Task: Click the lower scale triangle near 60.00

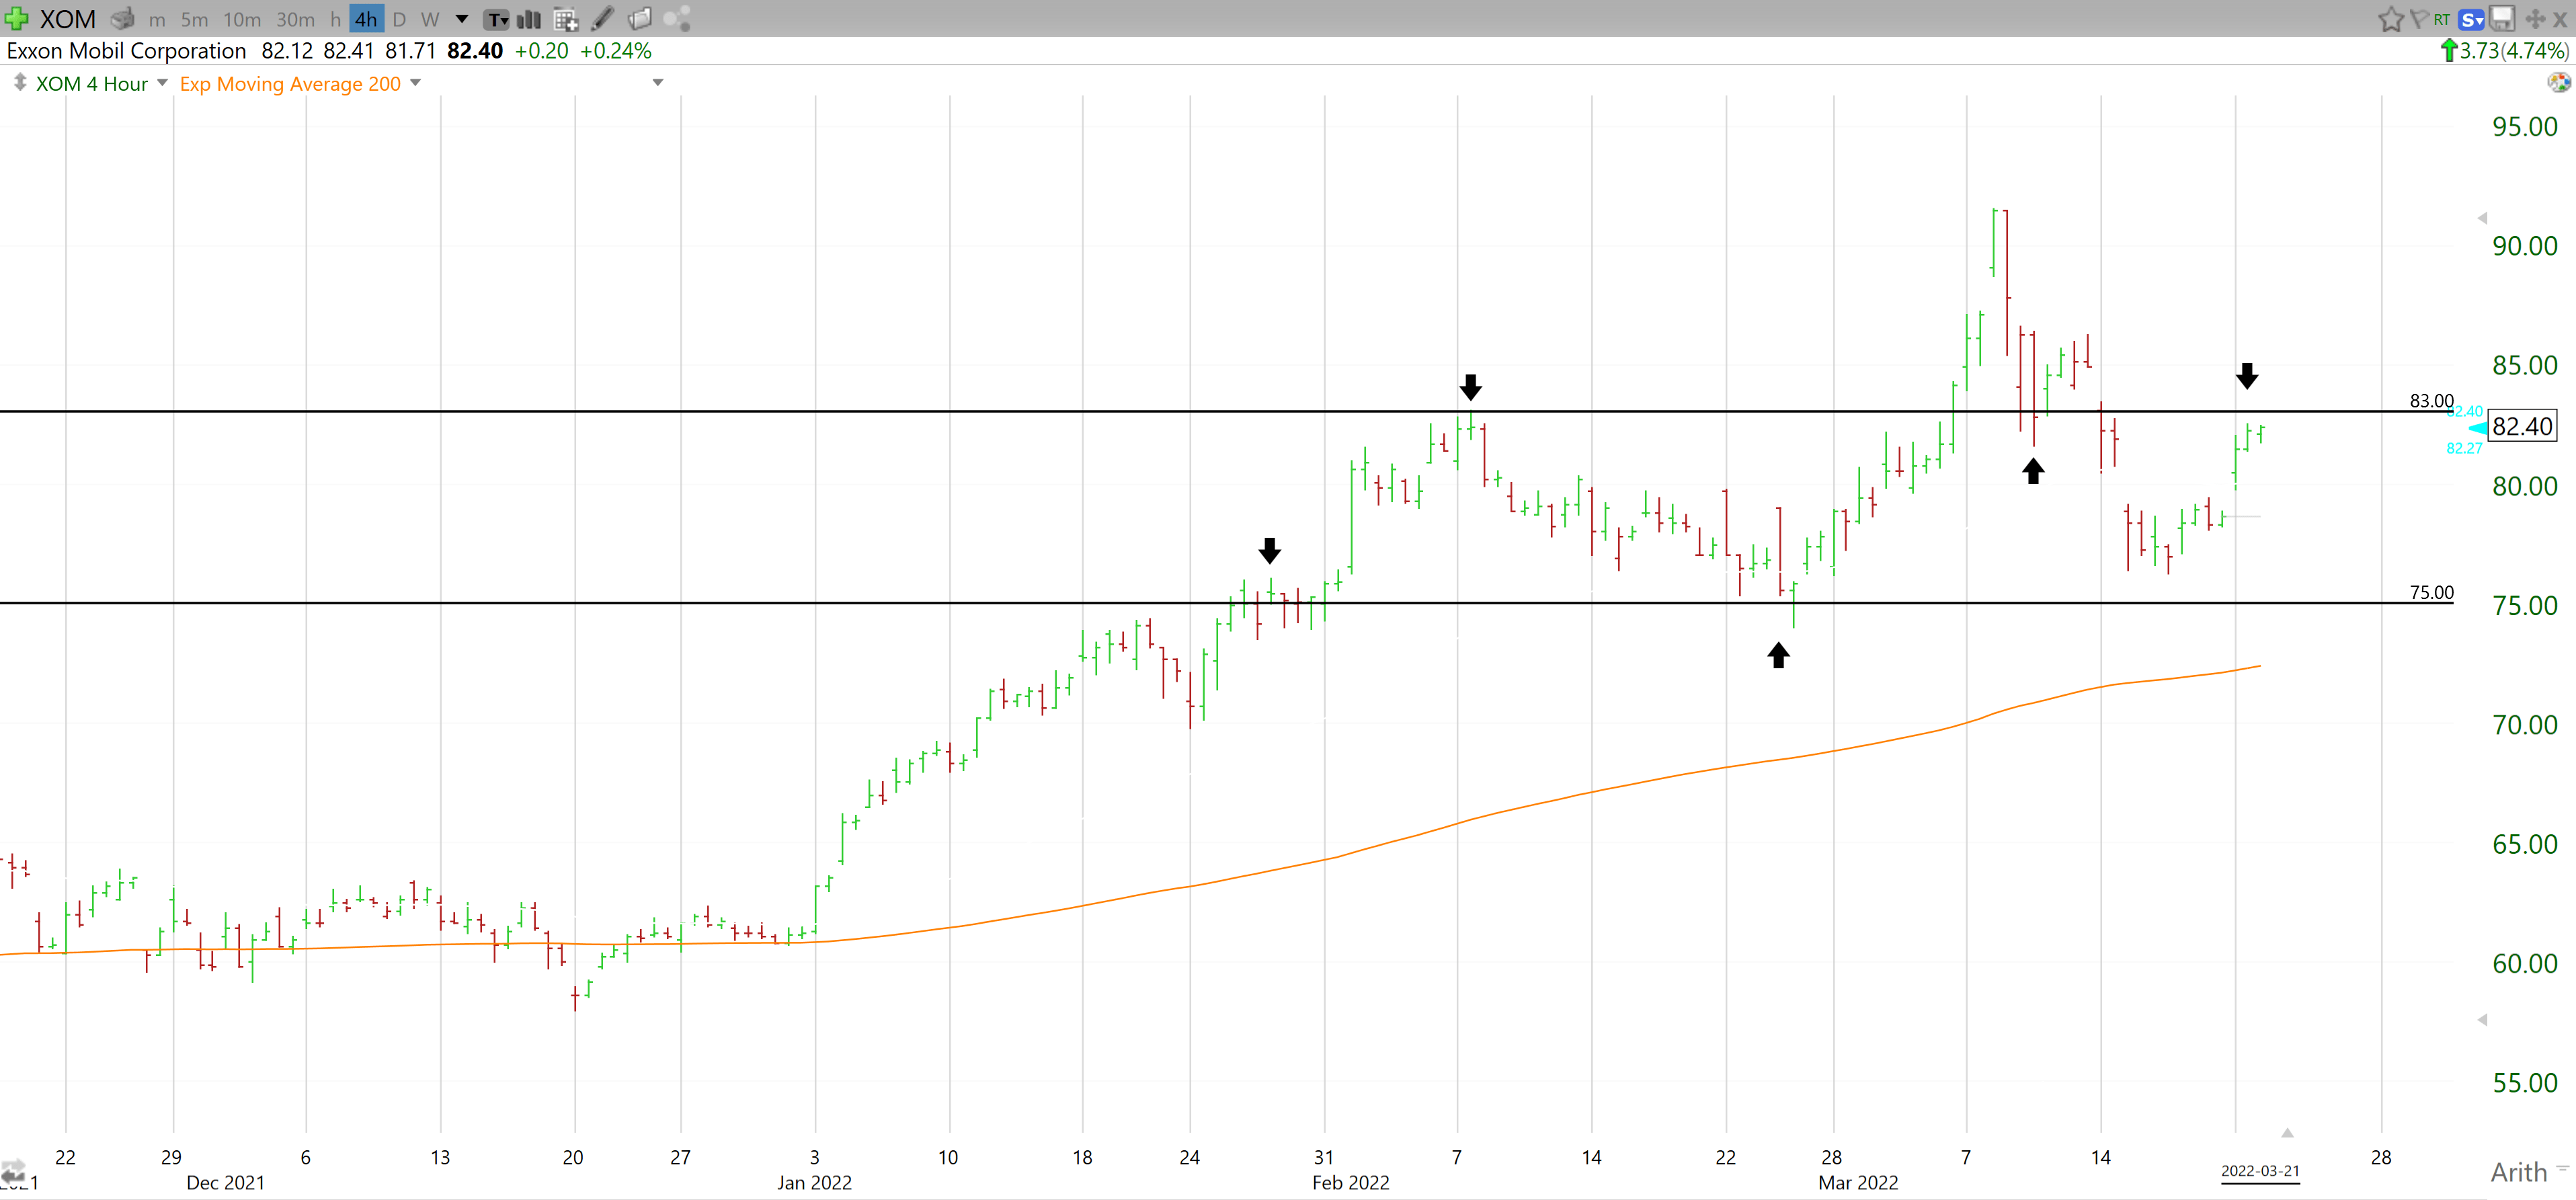Action: 2482,1020
